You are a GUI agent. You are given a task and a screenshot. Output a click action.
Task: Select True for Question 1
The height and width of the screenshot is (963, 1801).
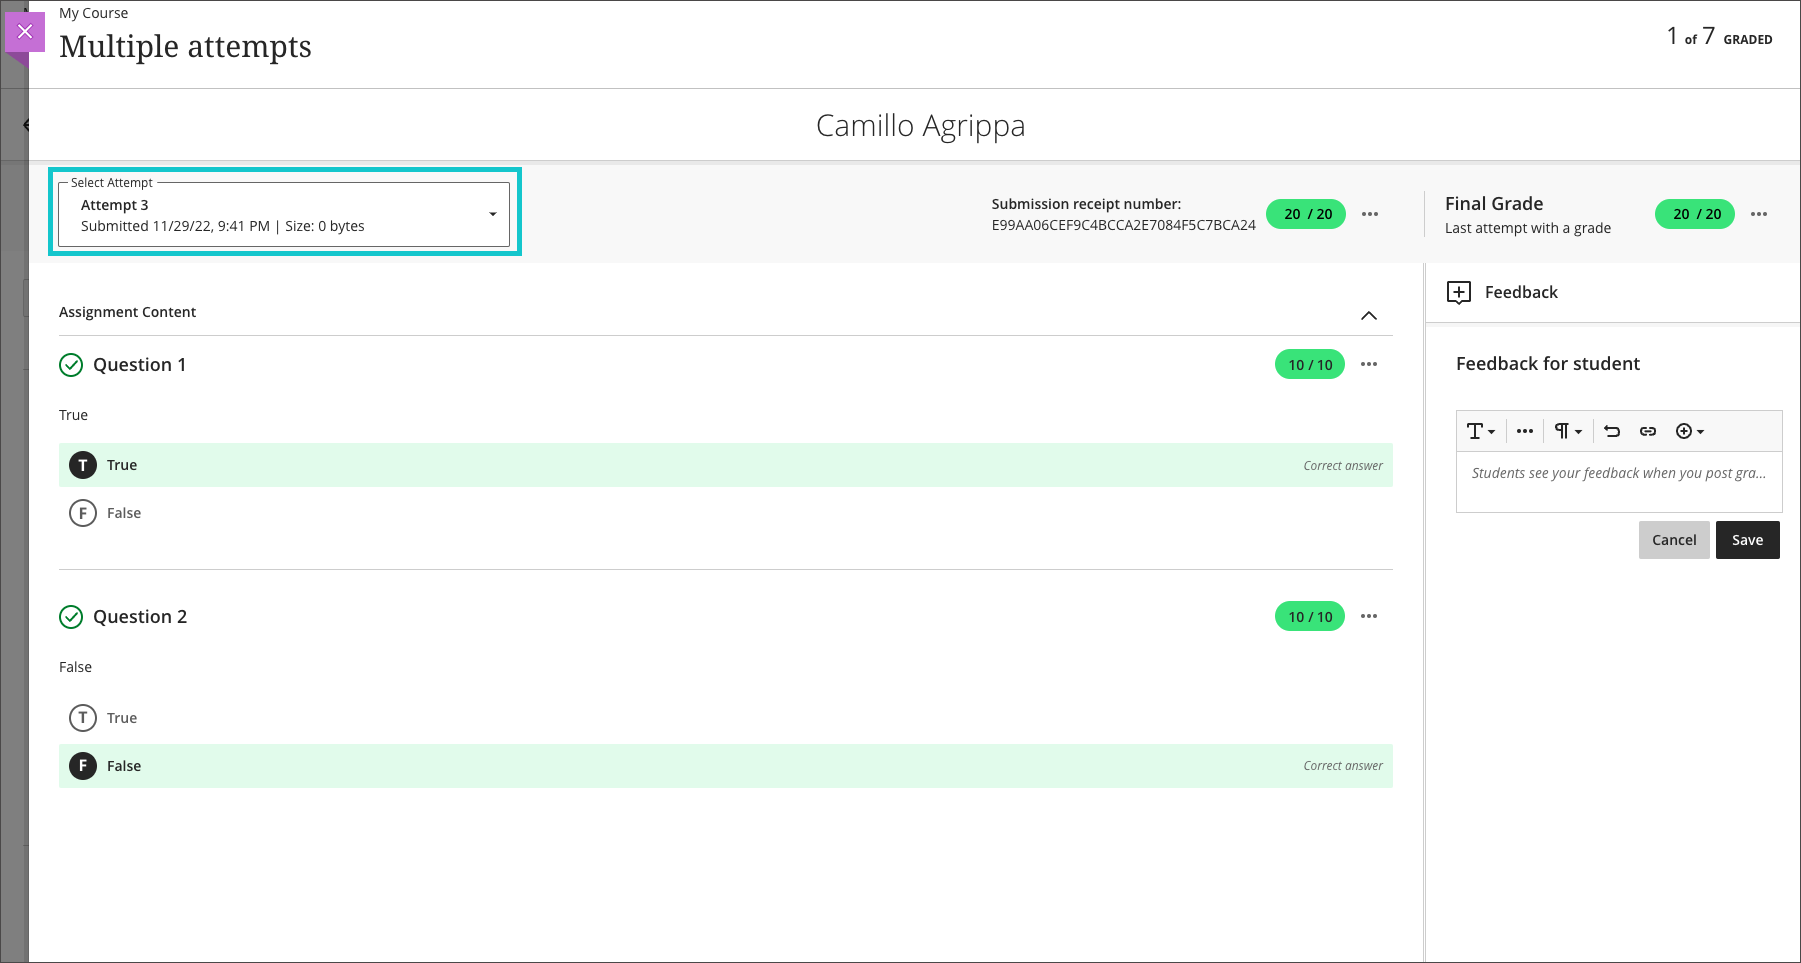point(83,465)
